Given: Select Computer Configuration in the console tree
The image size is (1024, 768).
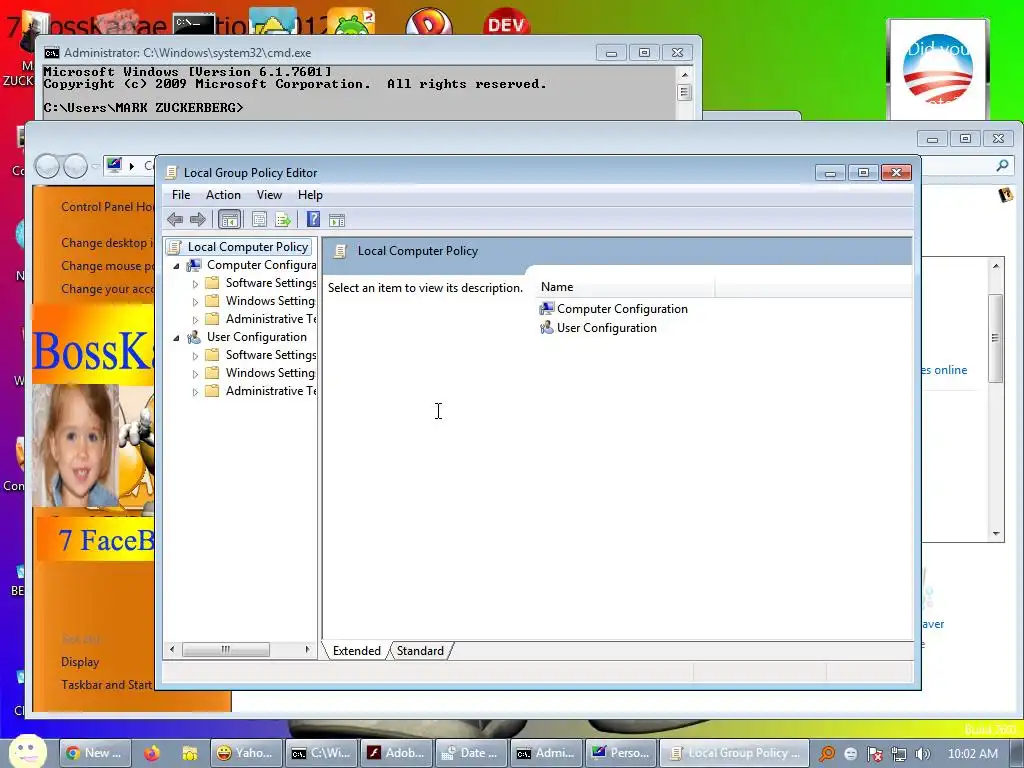Looking at the screenshot, I should (261, 265).
